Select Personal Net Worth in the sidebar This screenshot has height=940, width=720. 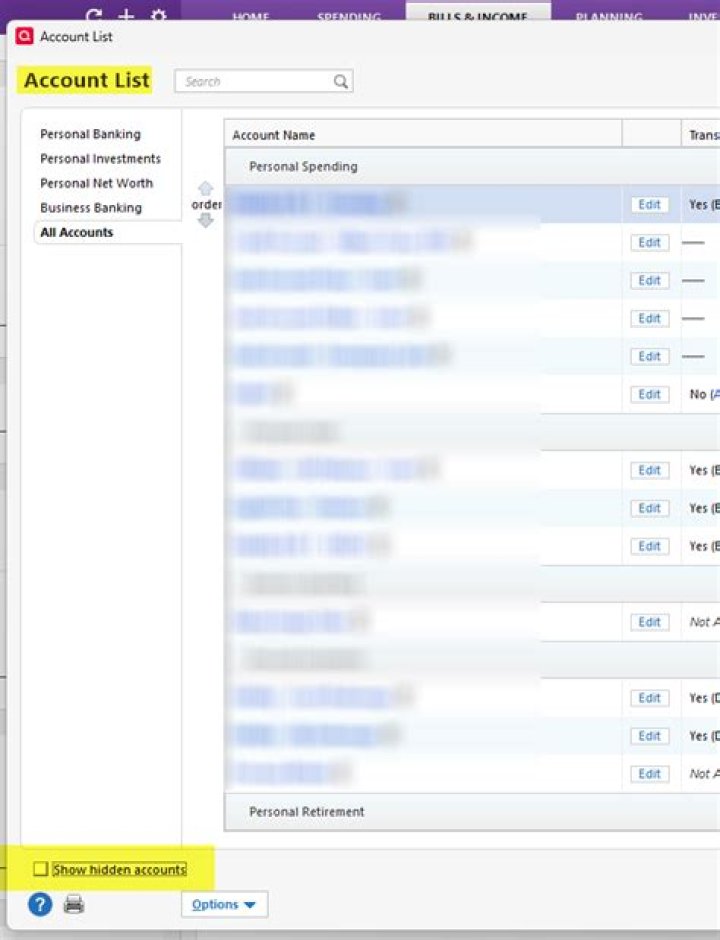click(x=97, y=183)
